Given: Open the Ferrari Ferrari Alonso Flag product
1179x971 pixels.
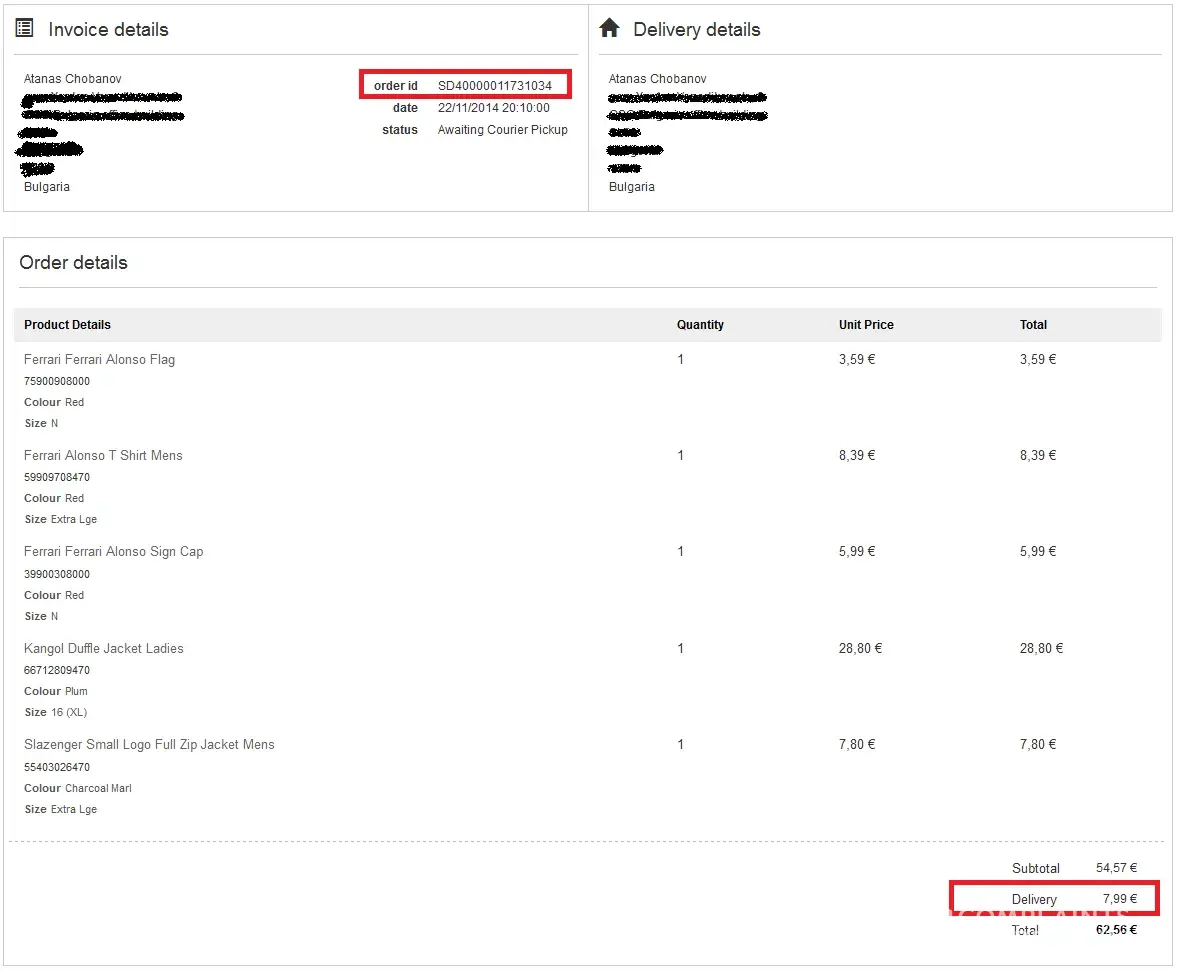Looking at the screenshot, I should point(99,360).
